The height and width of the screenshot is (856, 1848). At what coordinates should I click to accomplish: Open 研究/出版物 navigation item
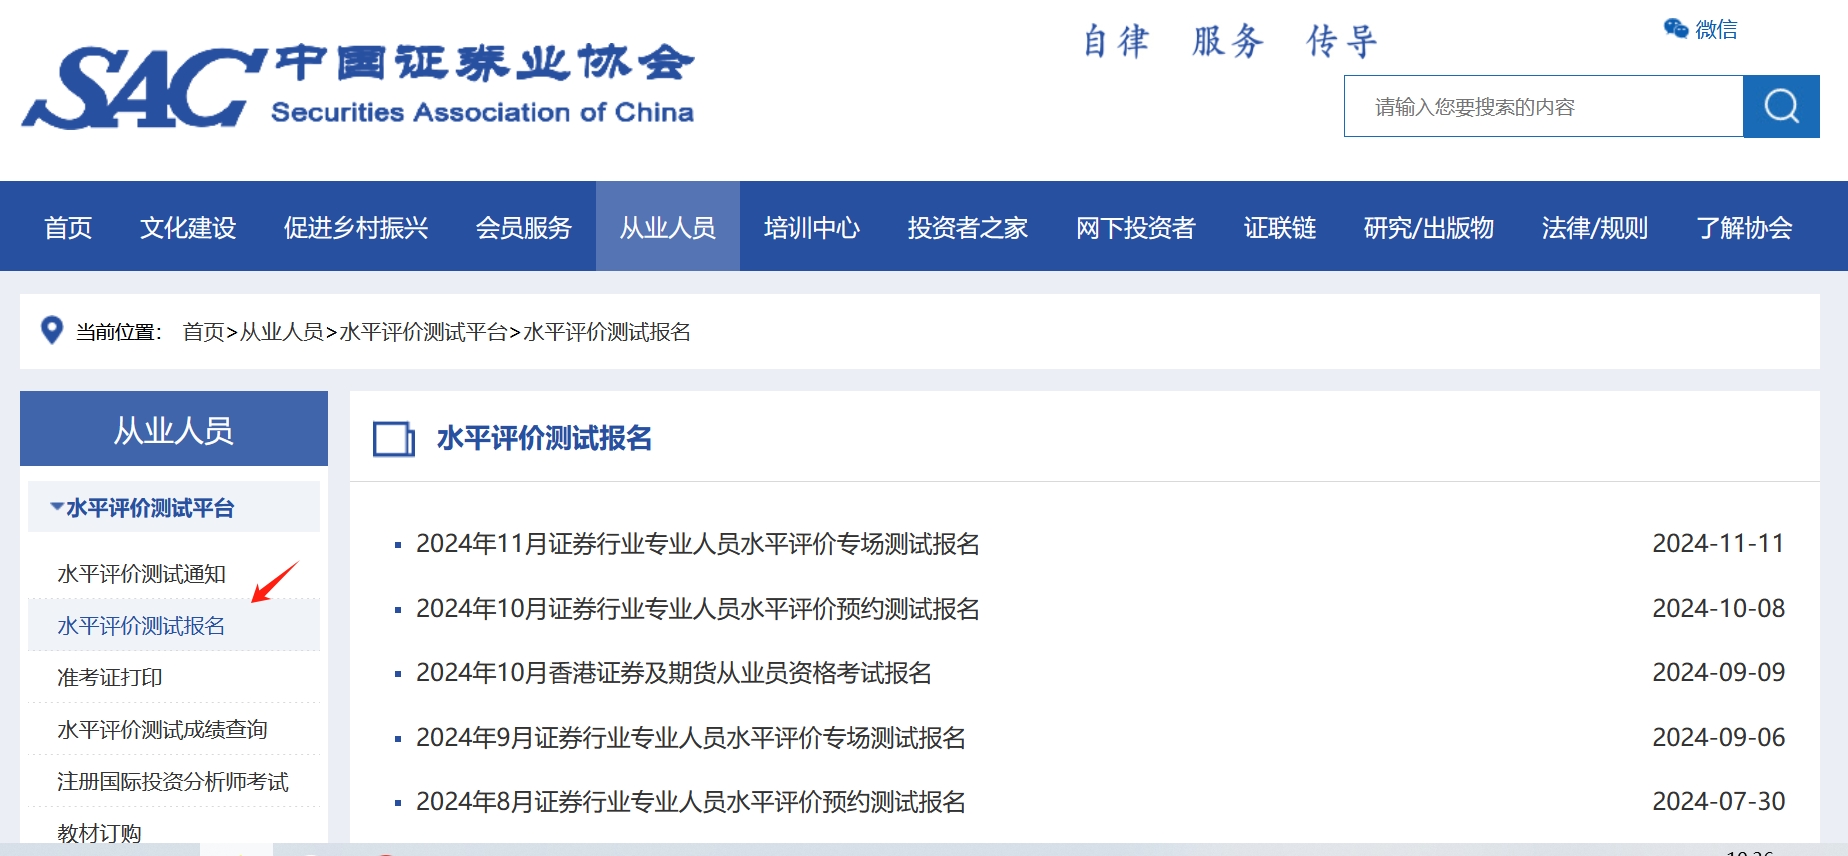click(1429, 228)
